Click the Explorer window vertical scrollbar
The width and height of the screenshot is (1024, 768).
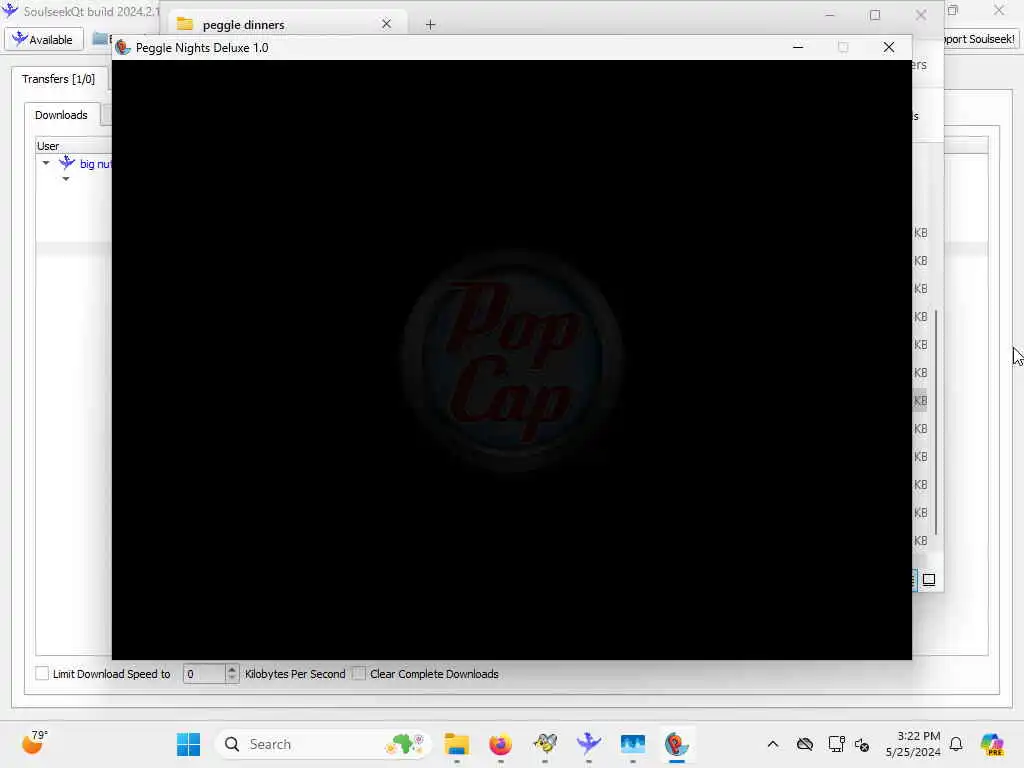tap(936, 421)
